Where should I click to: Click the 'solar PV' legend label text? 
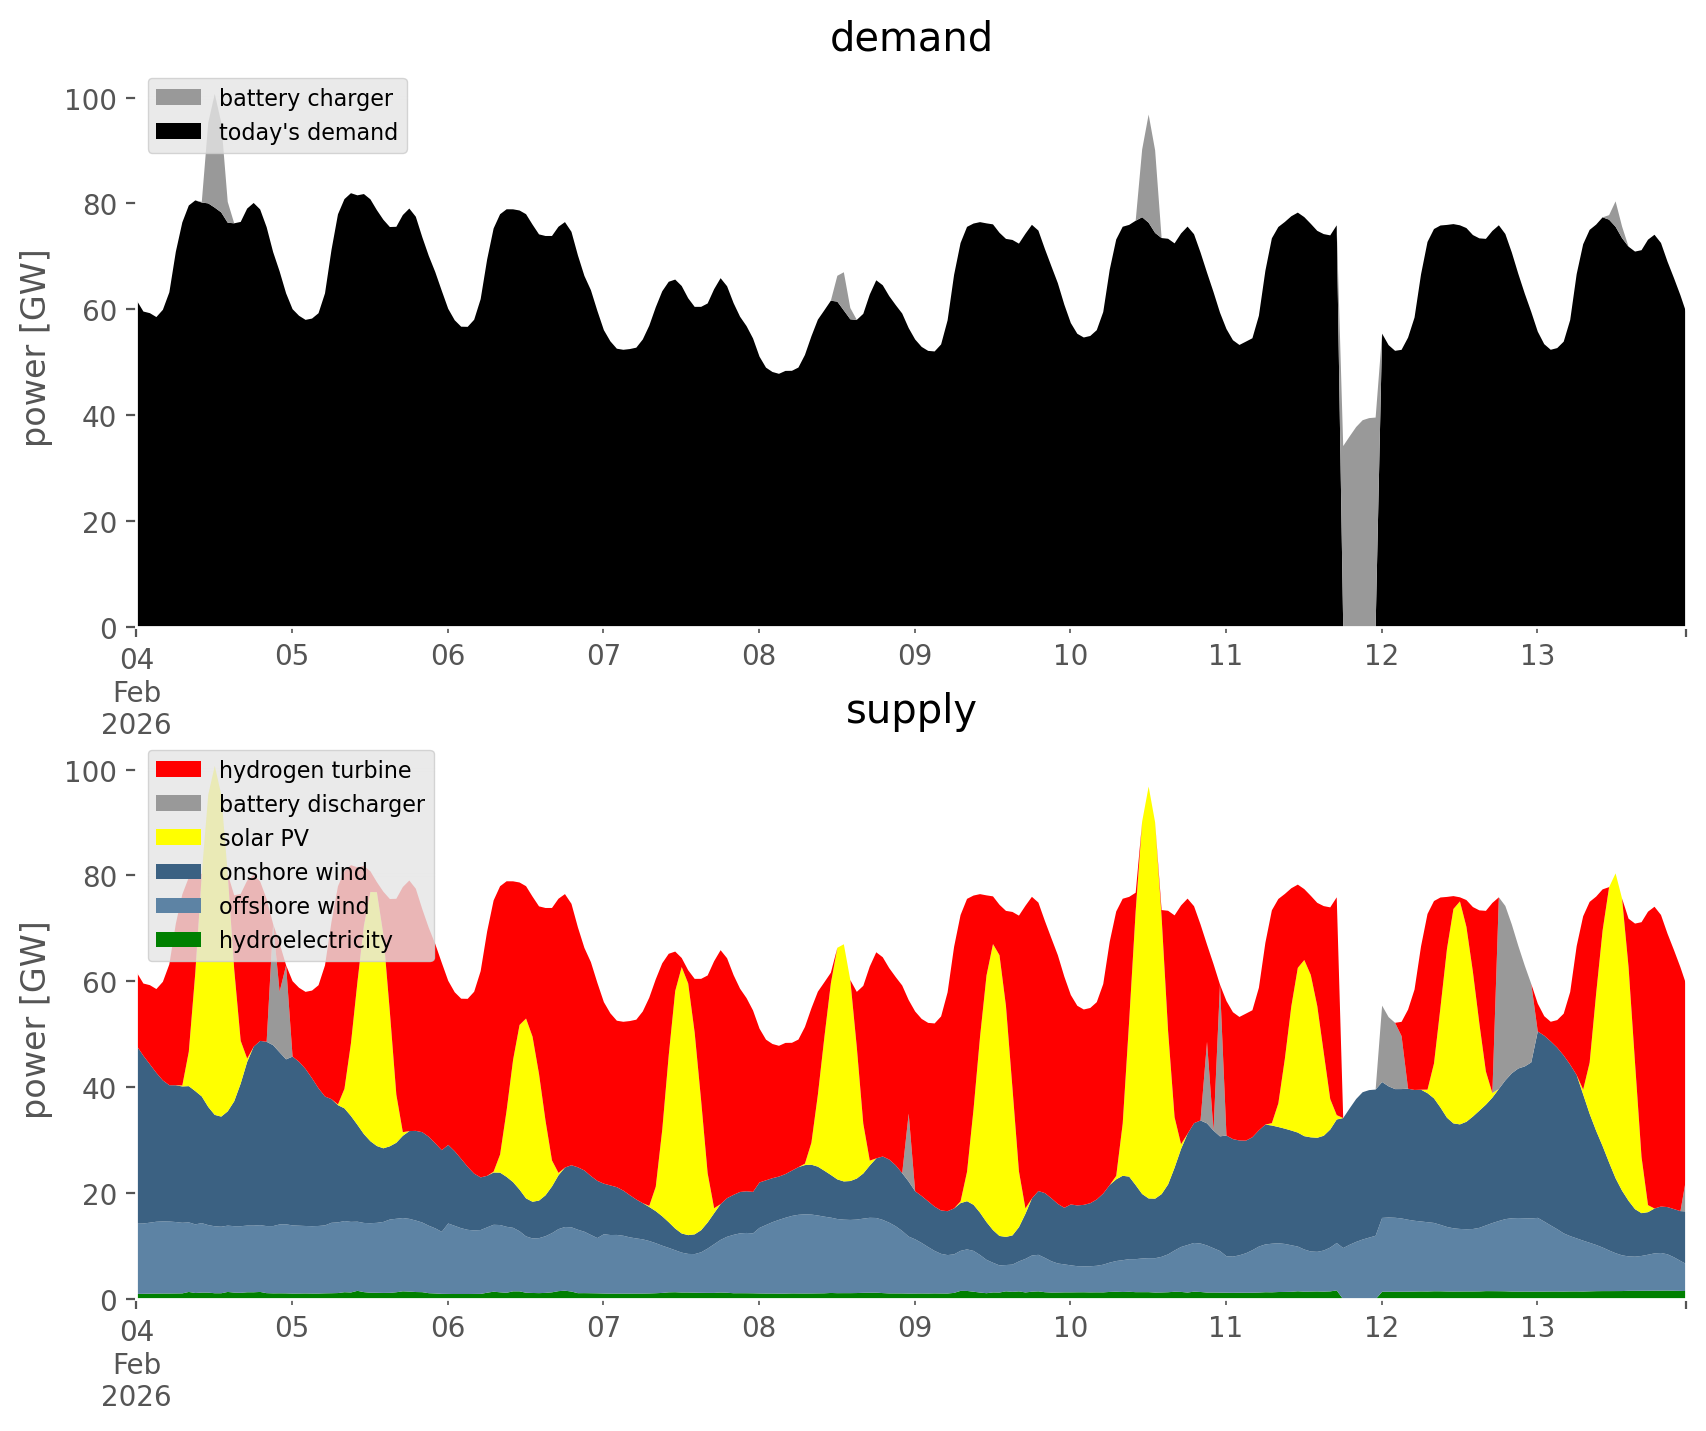click(x=263, y=838)
